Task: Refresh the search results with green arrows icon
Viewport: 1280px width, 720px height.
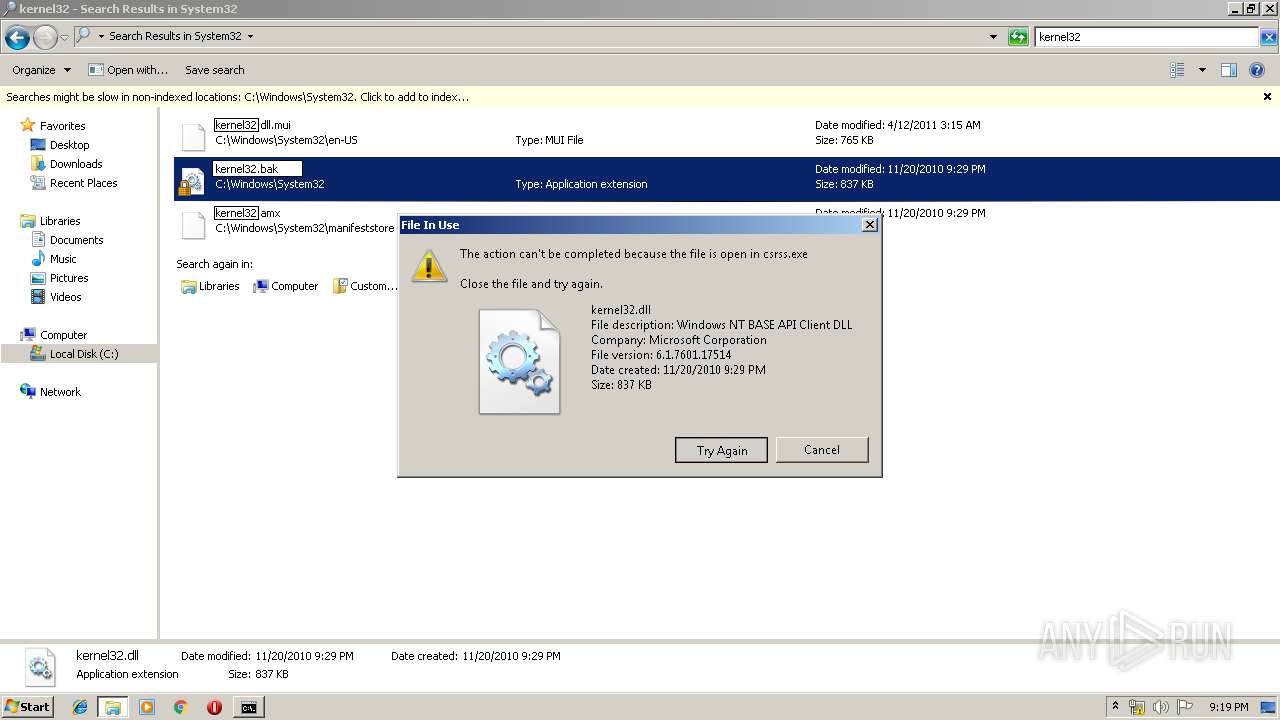Action: pos(1018,37)
